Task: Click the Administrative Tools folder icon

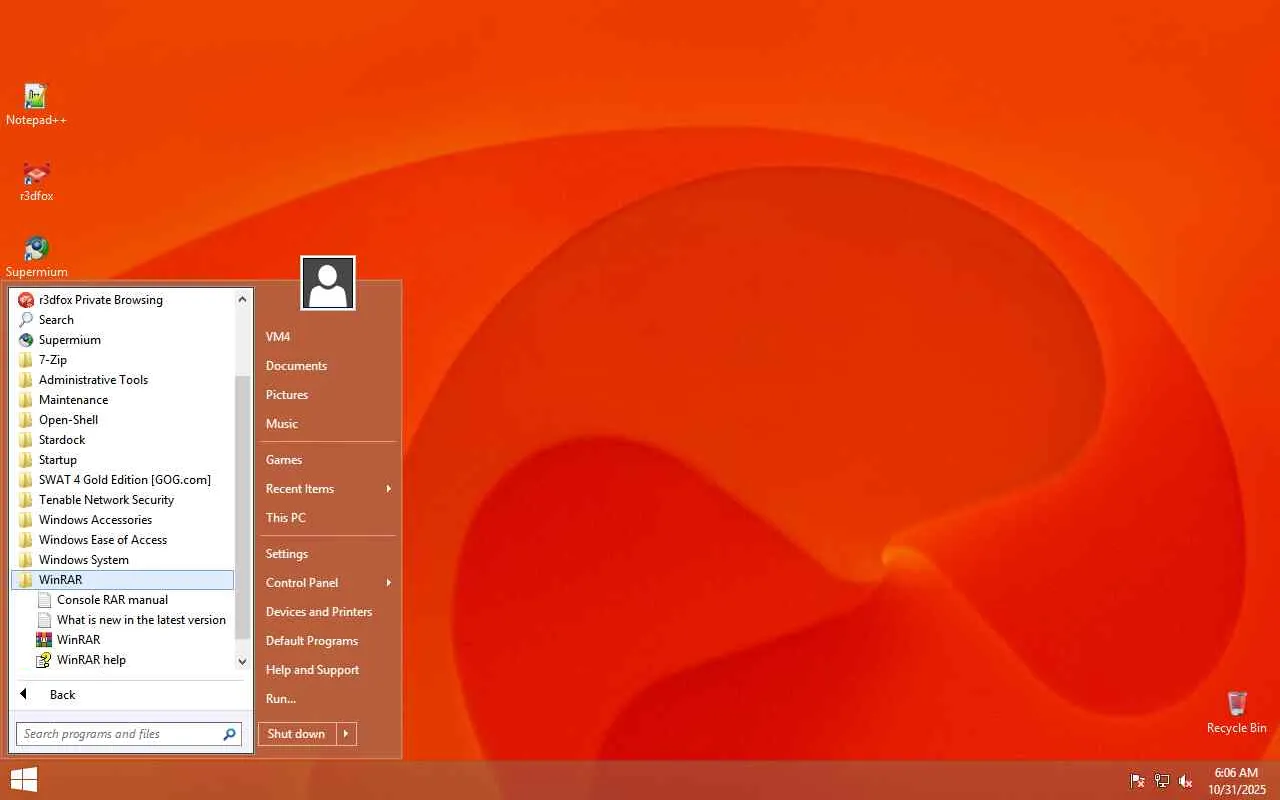Action: click(26, 380)
